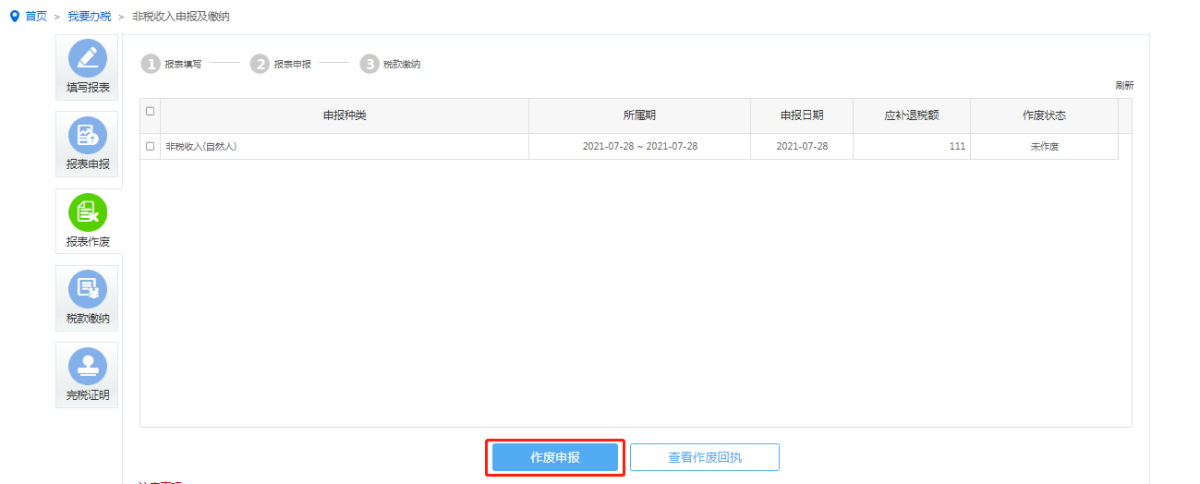The height and width of the screenshot is (484, 1200).
Task: Select the 报表申报 sidebar icon
Action: [87, 135]
